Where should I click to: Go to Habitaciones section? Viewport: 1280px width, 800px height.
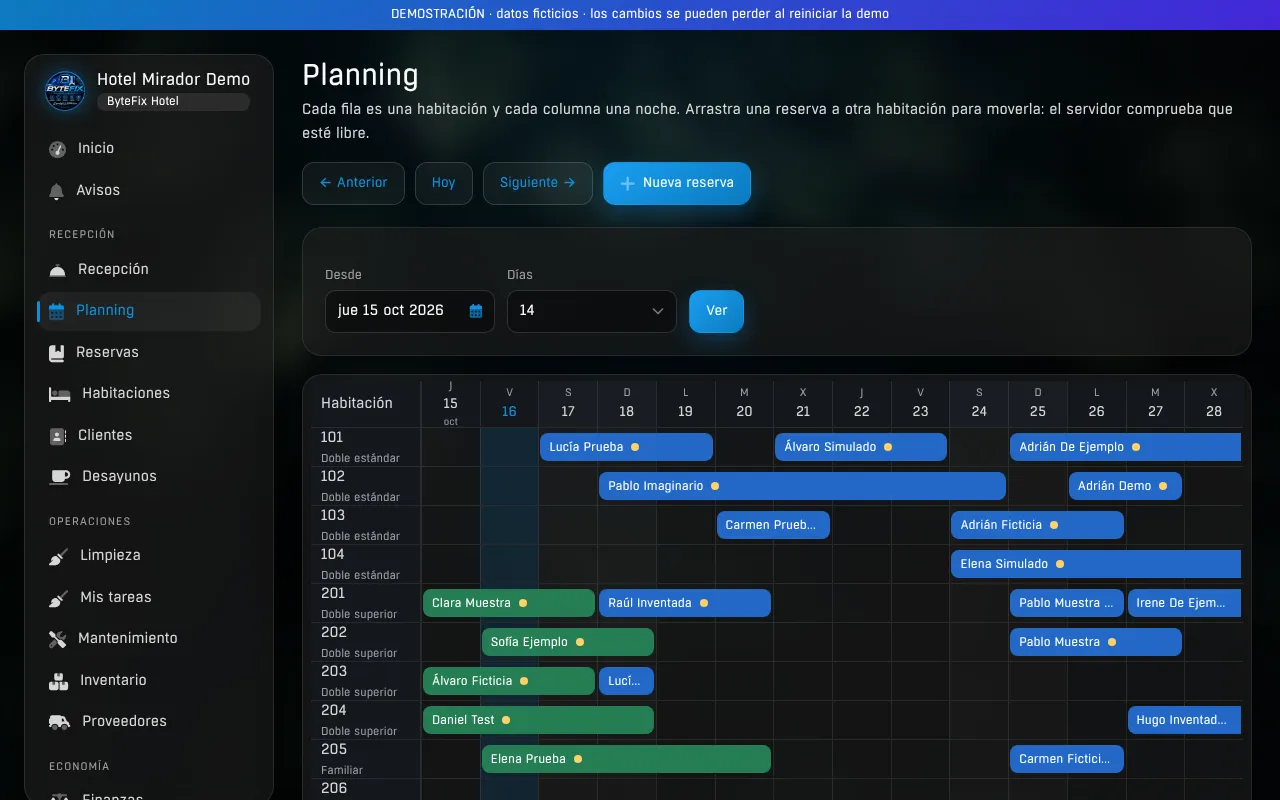point(149,394)
